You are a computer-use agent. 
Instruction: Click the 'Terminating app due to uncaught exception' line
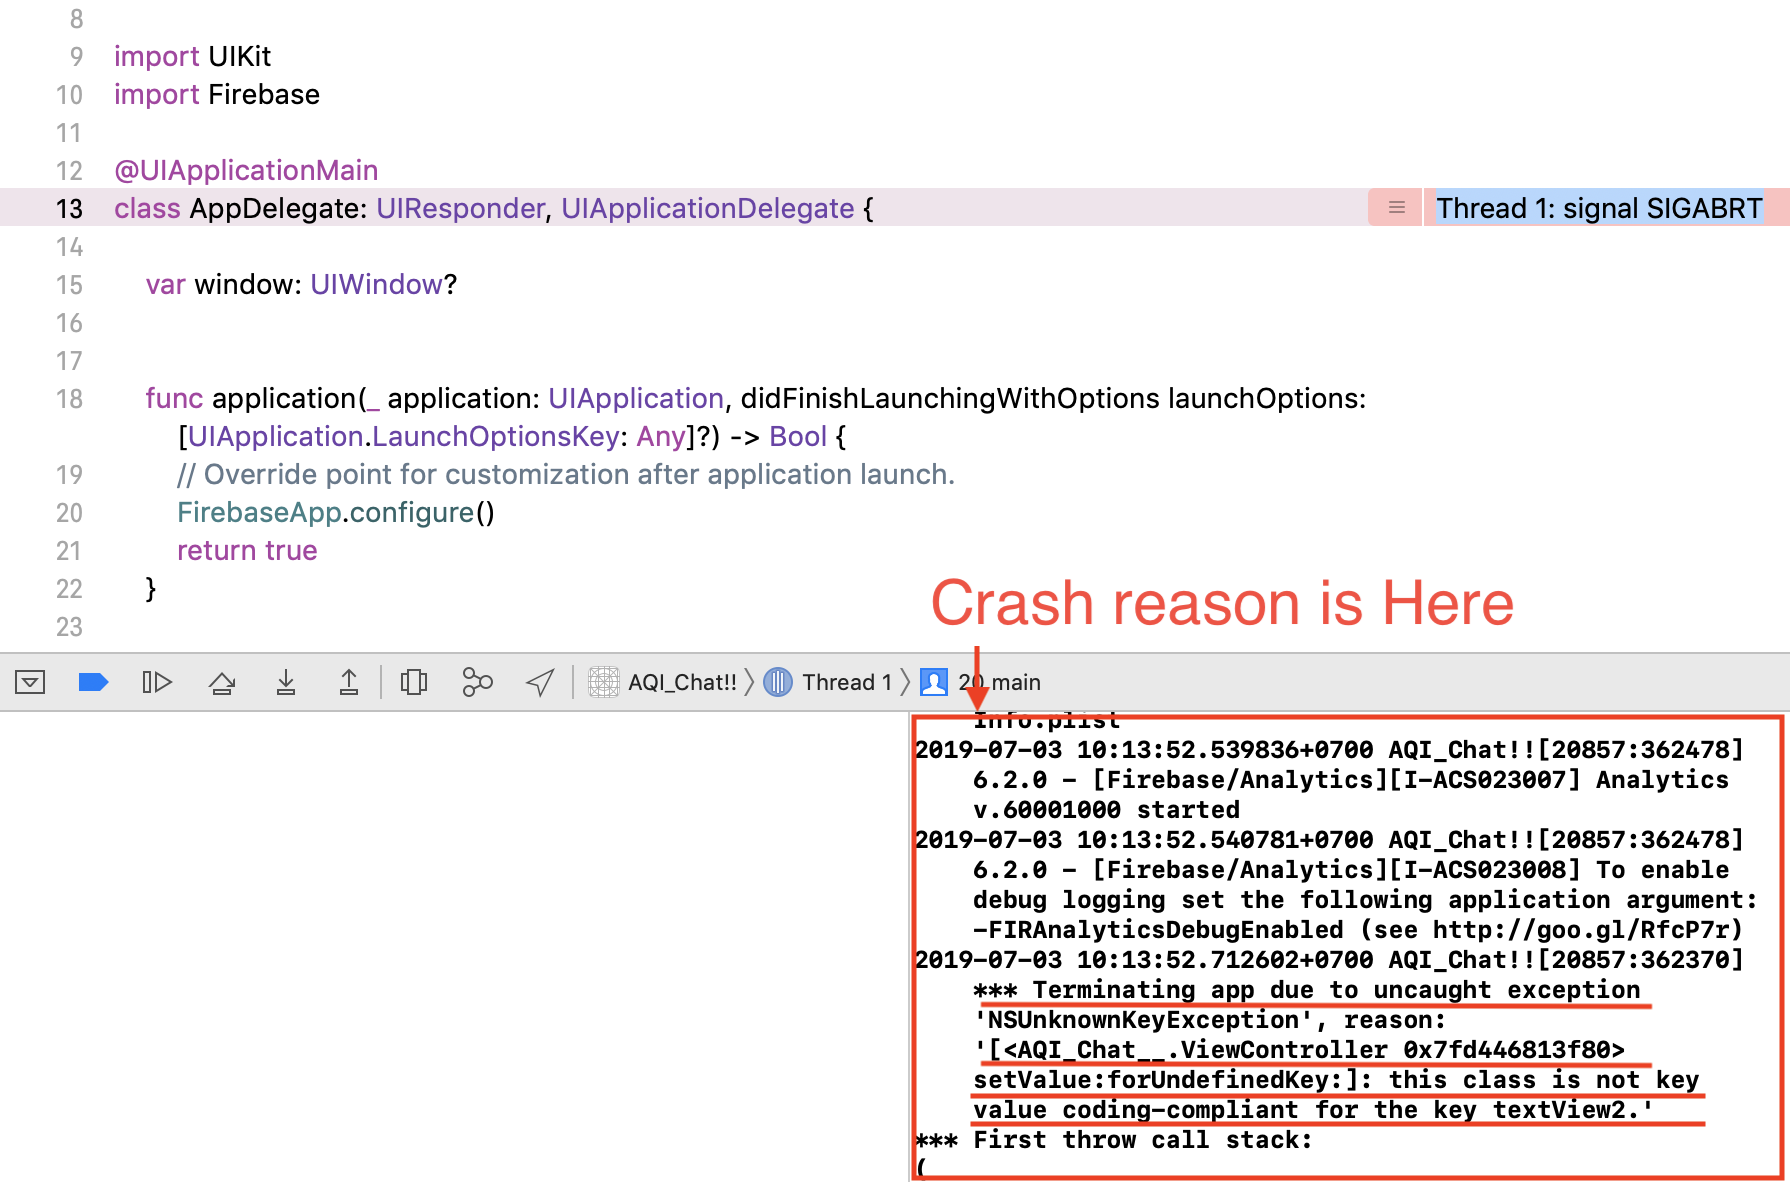[x=1307, y=990]
